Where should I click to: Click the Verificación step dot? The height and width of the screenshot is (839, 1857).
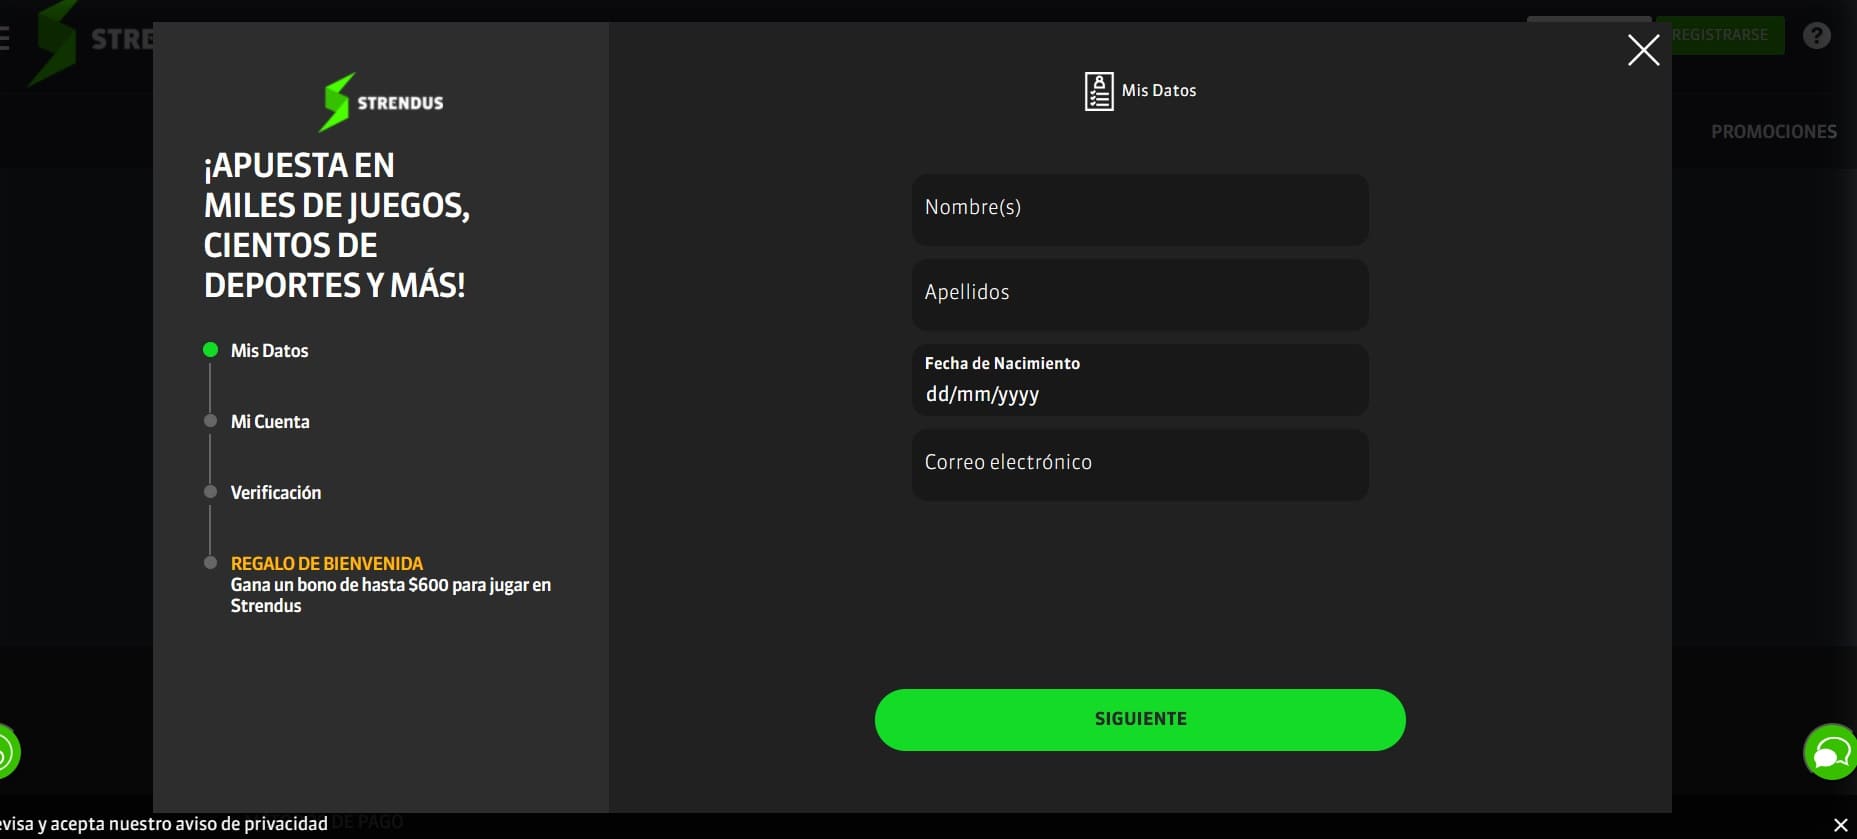click(x=210, y=492)
